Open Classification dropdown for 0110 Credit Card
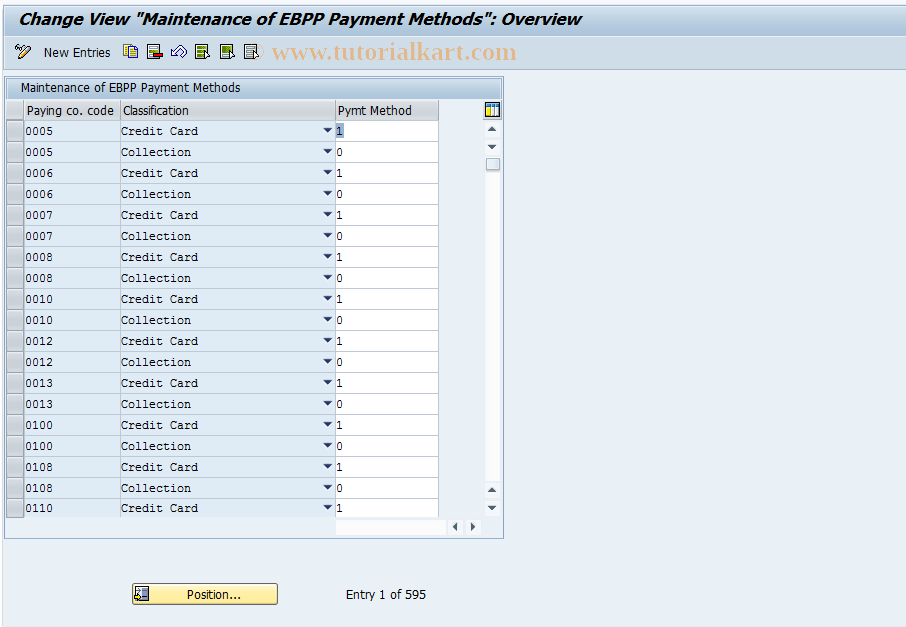 (328, 507)
